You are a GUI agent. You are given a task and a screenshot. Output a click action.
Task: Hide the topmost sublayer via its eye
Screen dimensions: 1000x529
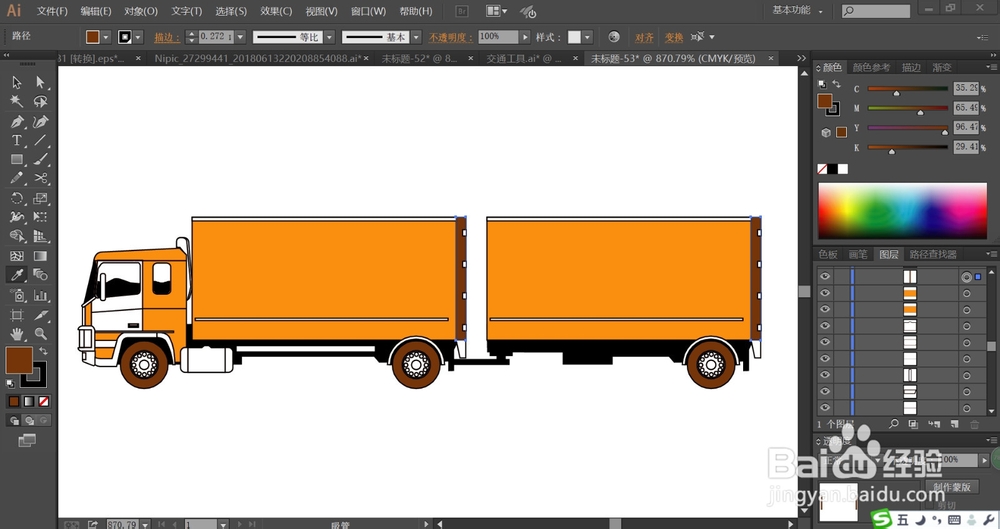pyautogui.click(x=825, y=276)
